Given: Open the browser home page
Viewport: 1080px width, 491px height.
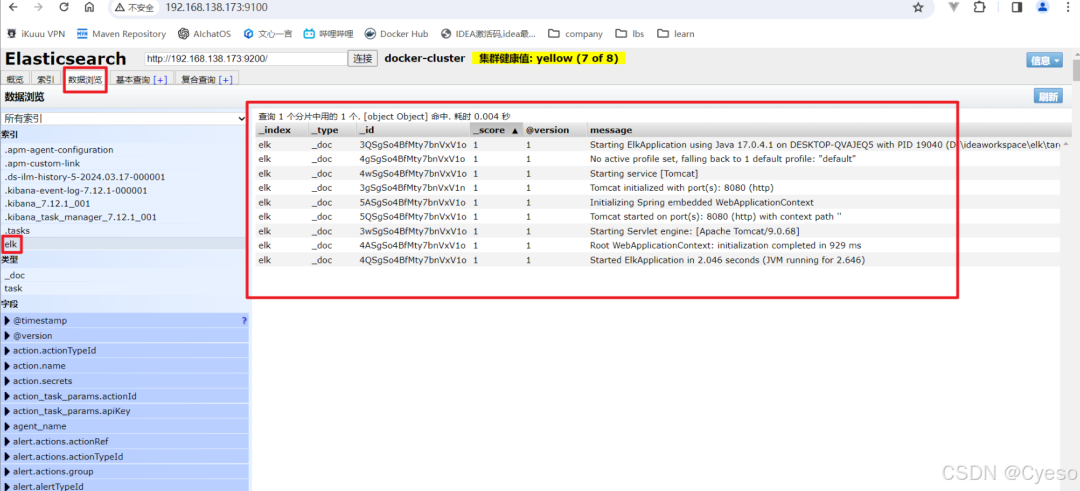Looking at the screenshot, I should tap(90, 8).
